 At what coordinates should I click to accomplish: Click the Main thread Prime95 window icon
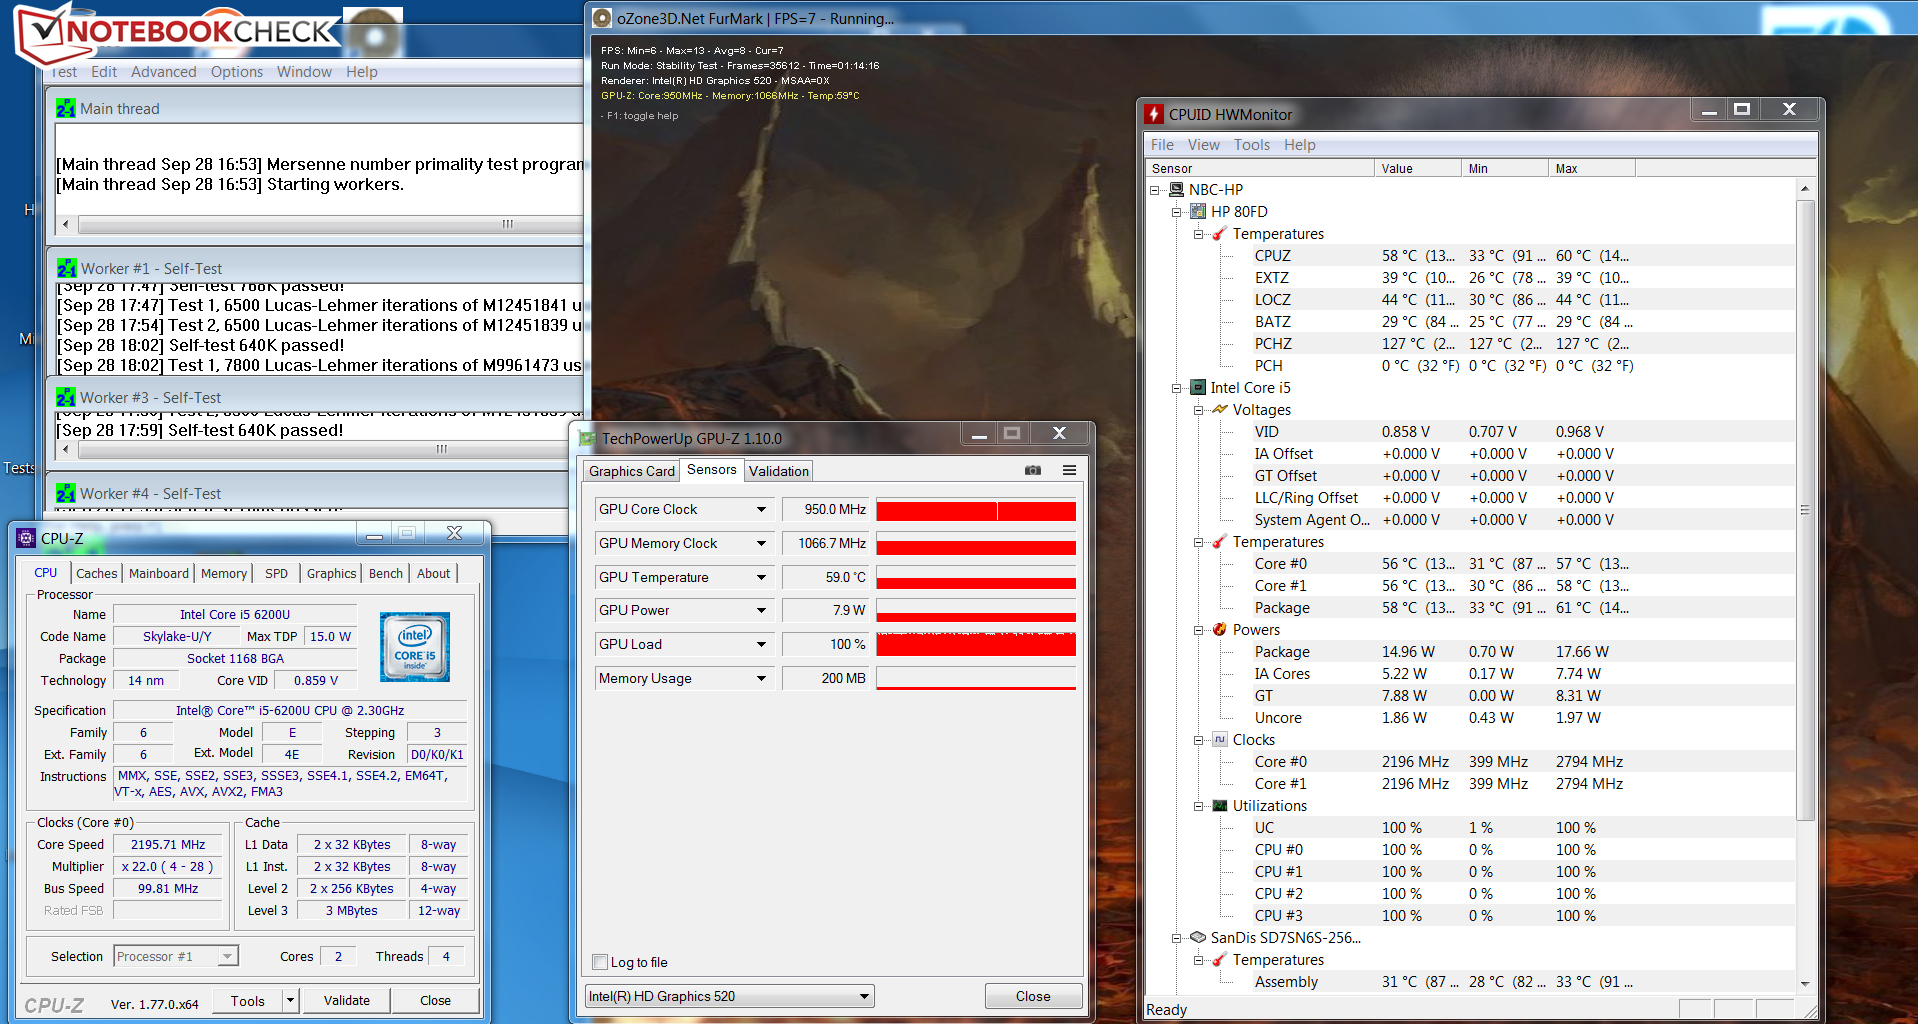[66, 108]
